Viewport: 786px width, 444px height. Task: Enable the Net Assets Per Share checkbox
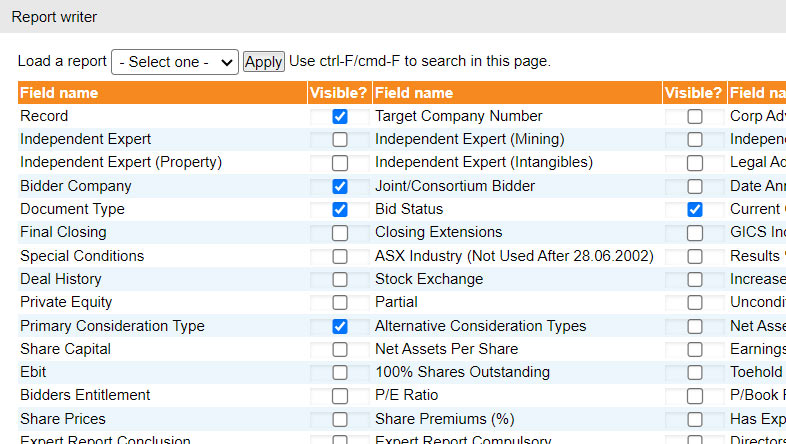(x=695, y=350)
